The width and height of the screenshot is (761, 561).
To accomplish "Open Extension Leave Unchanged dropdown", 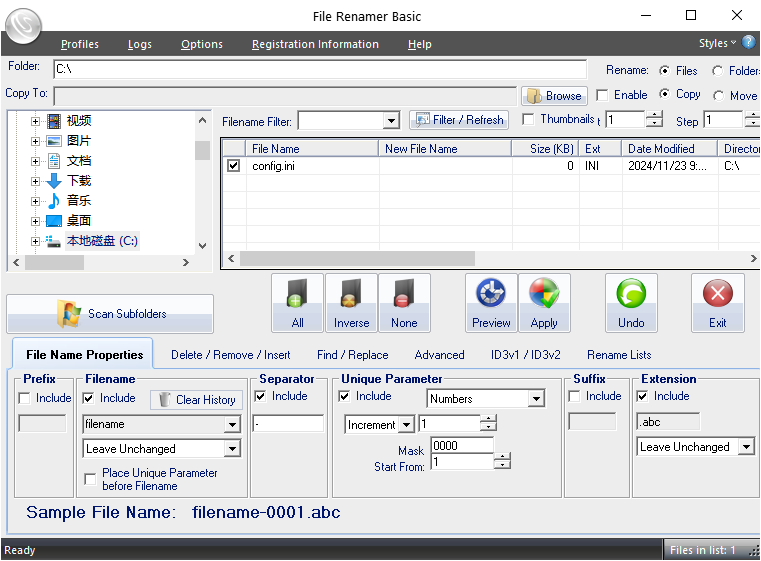I will pos(746,446).
